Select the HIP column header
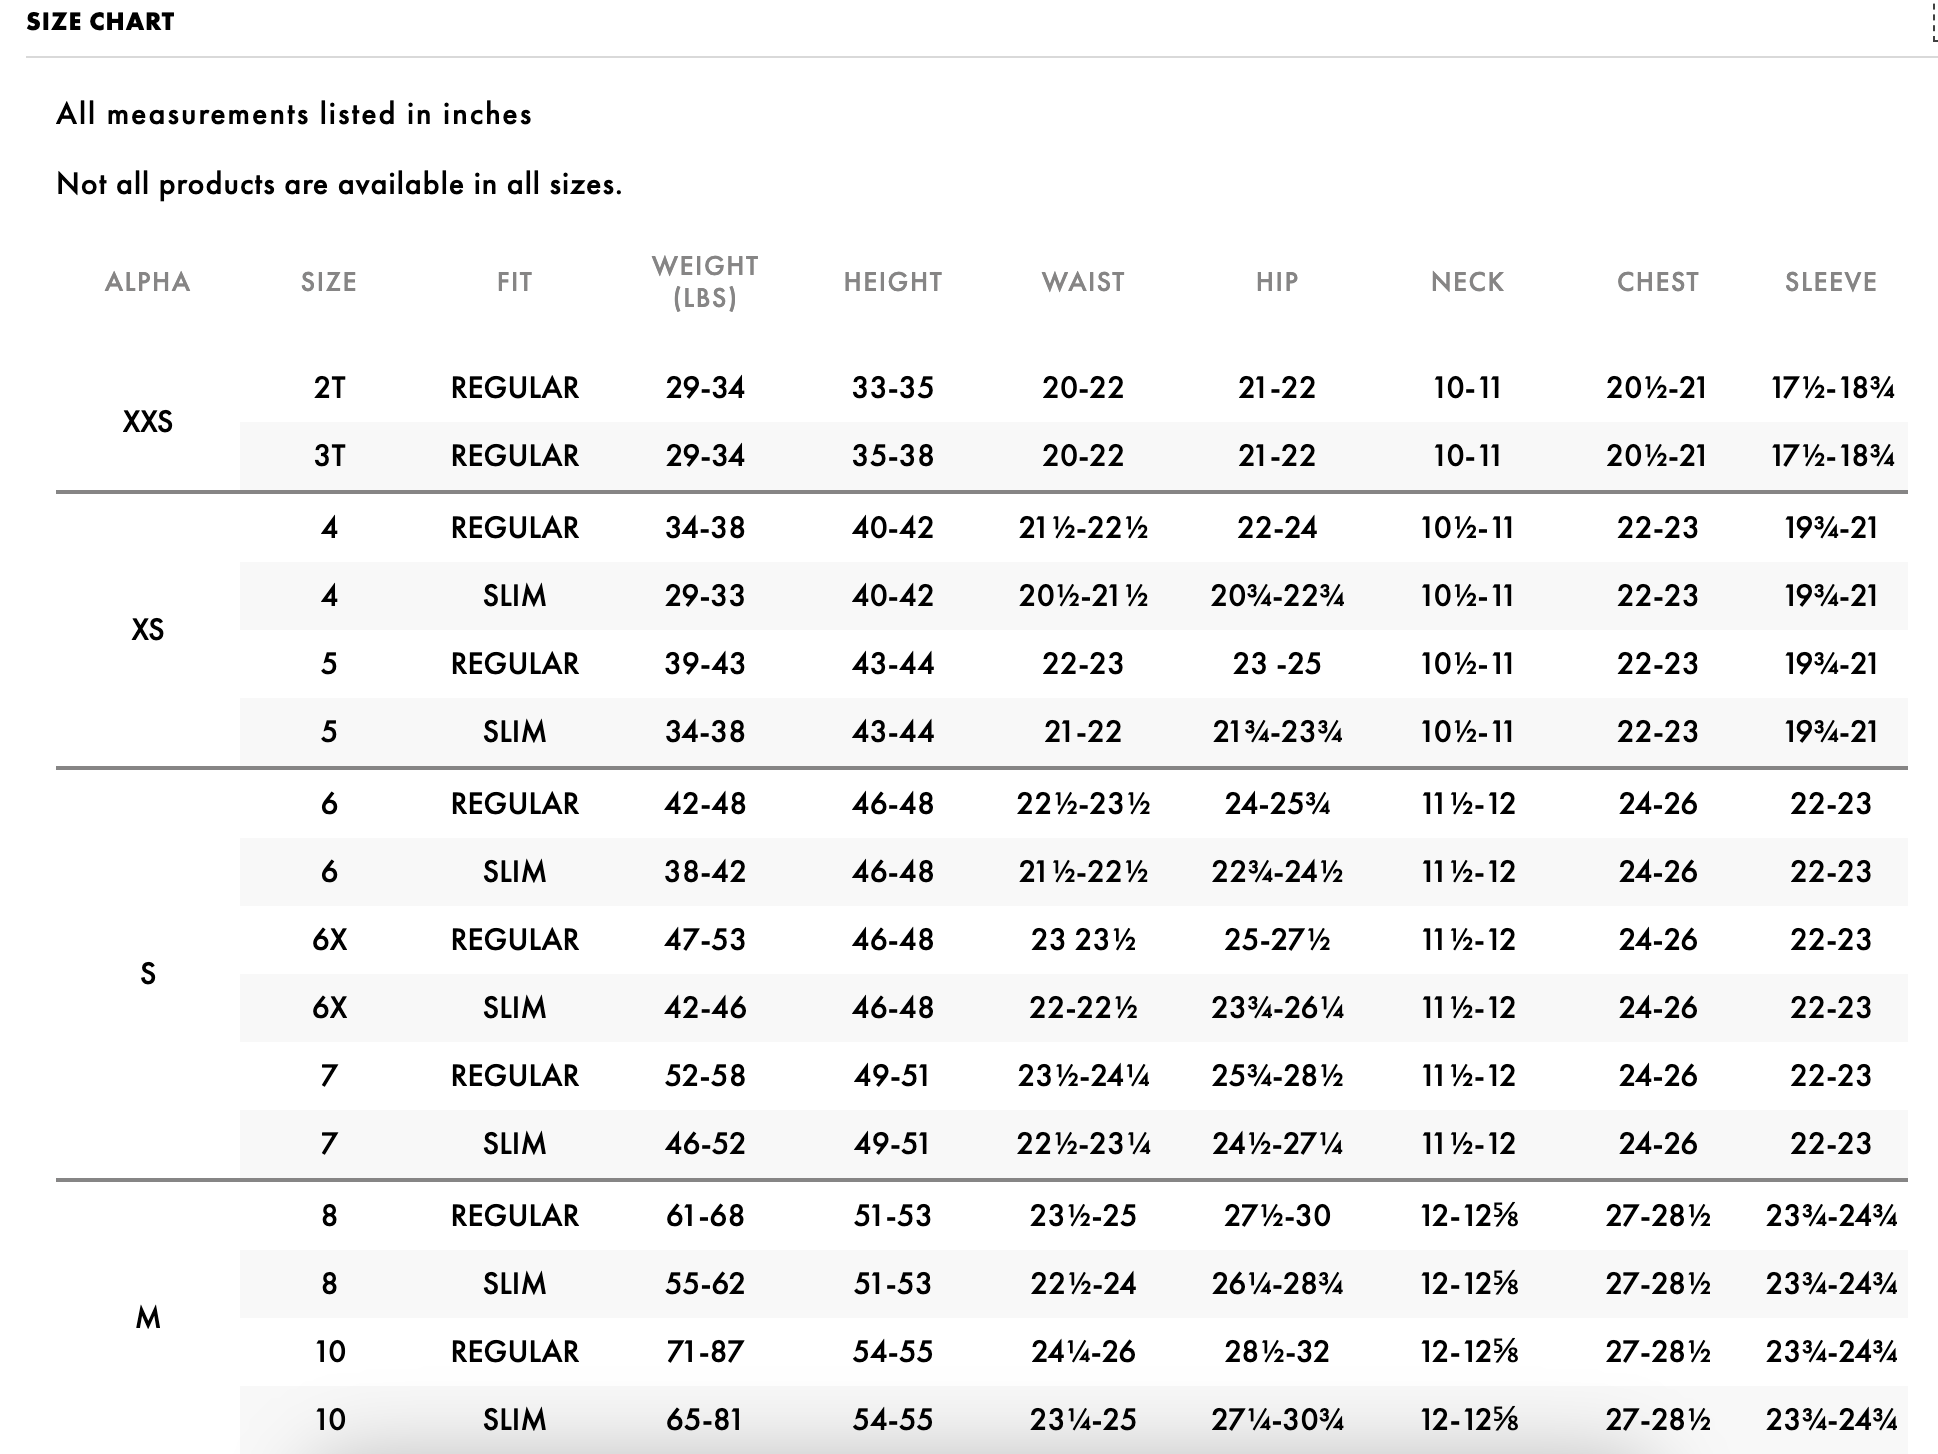Screen dimensions: 1938x1454 pos(1277,282)
